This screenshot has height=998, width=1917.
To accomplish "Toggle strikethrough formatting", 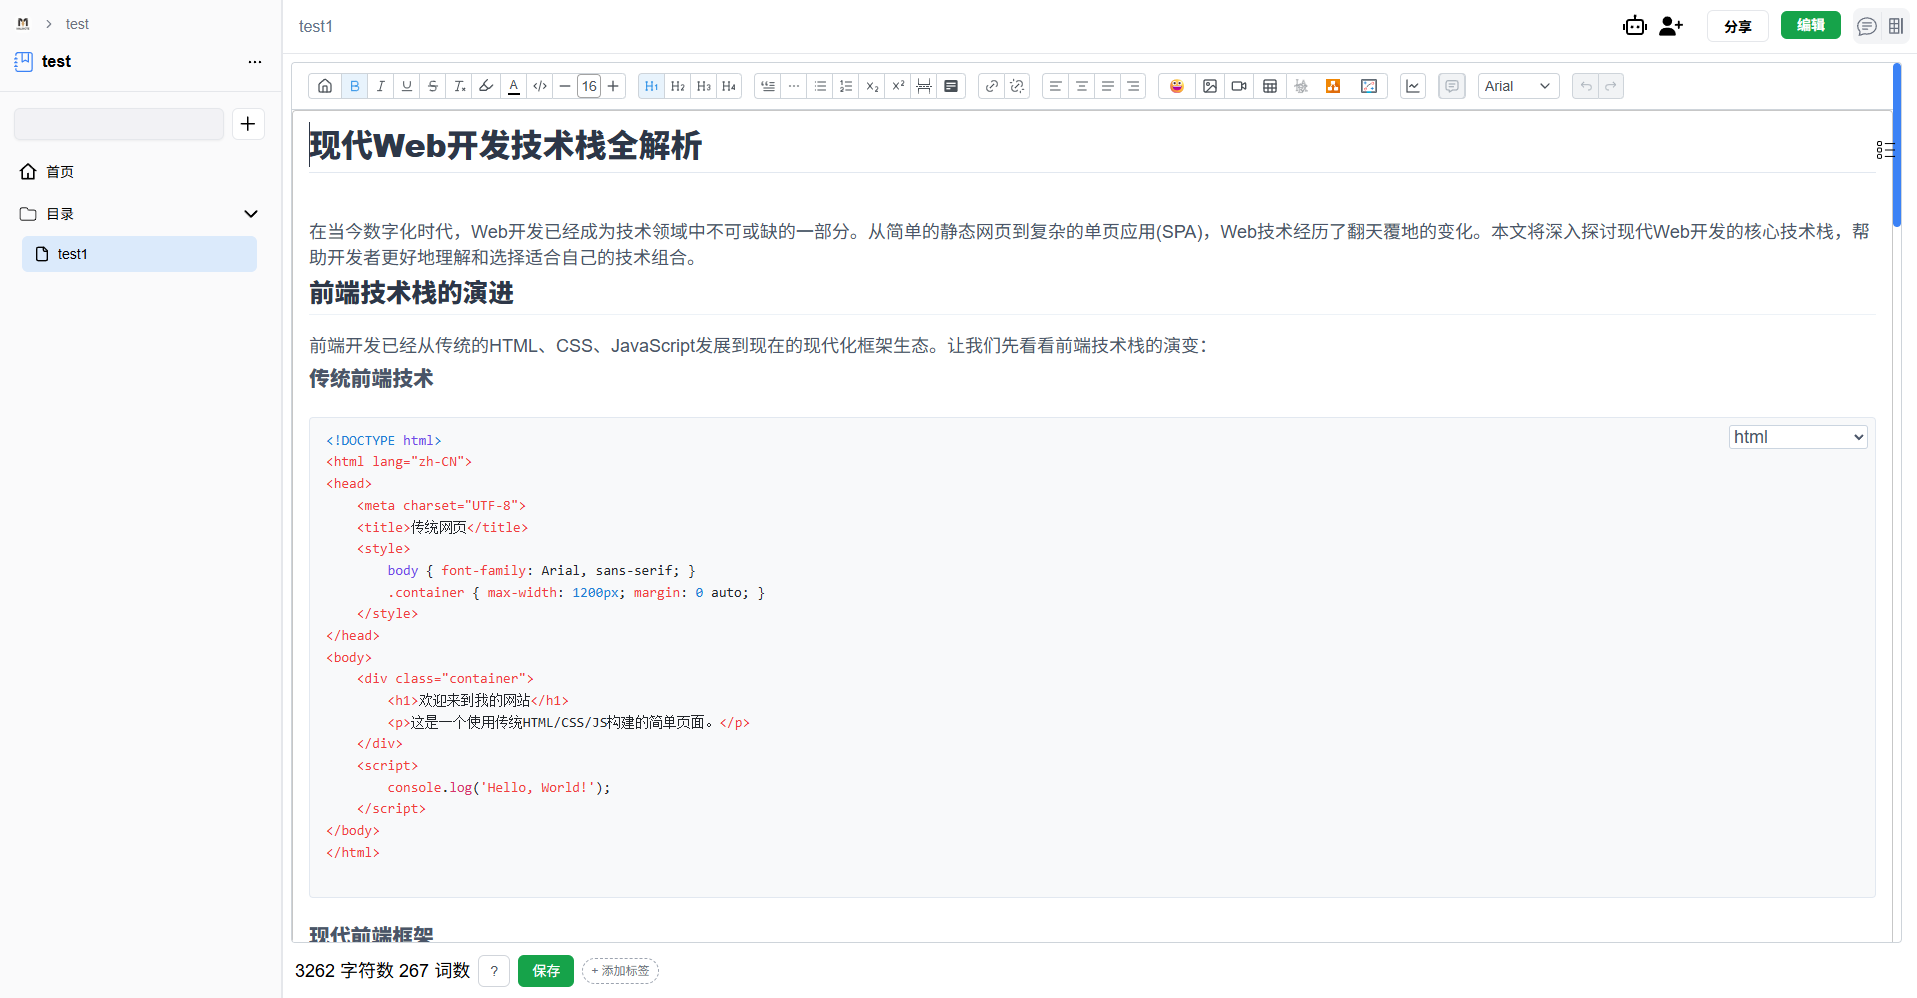I will coord(432,86).
